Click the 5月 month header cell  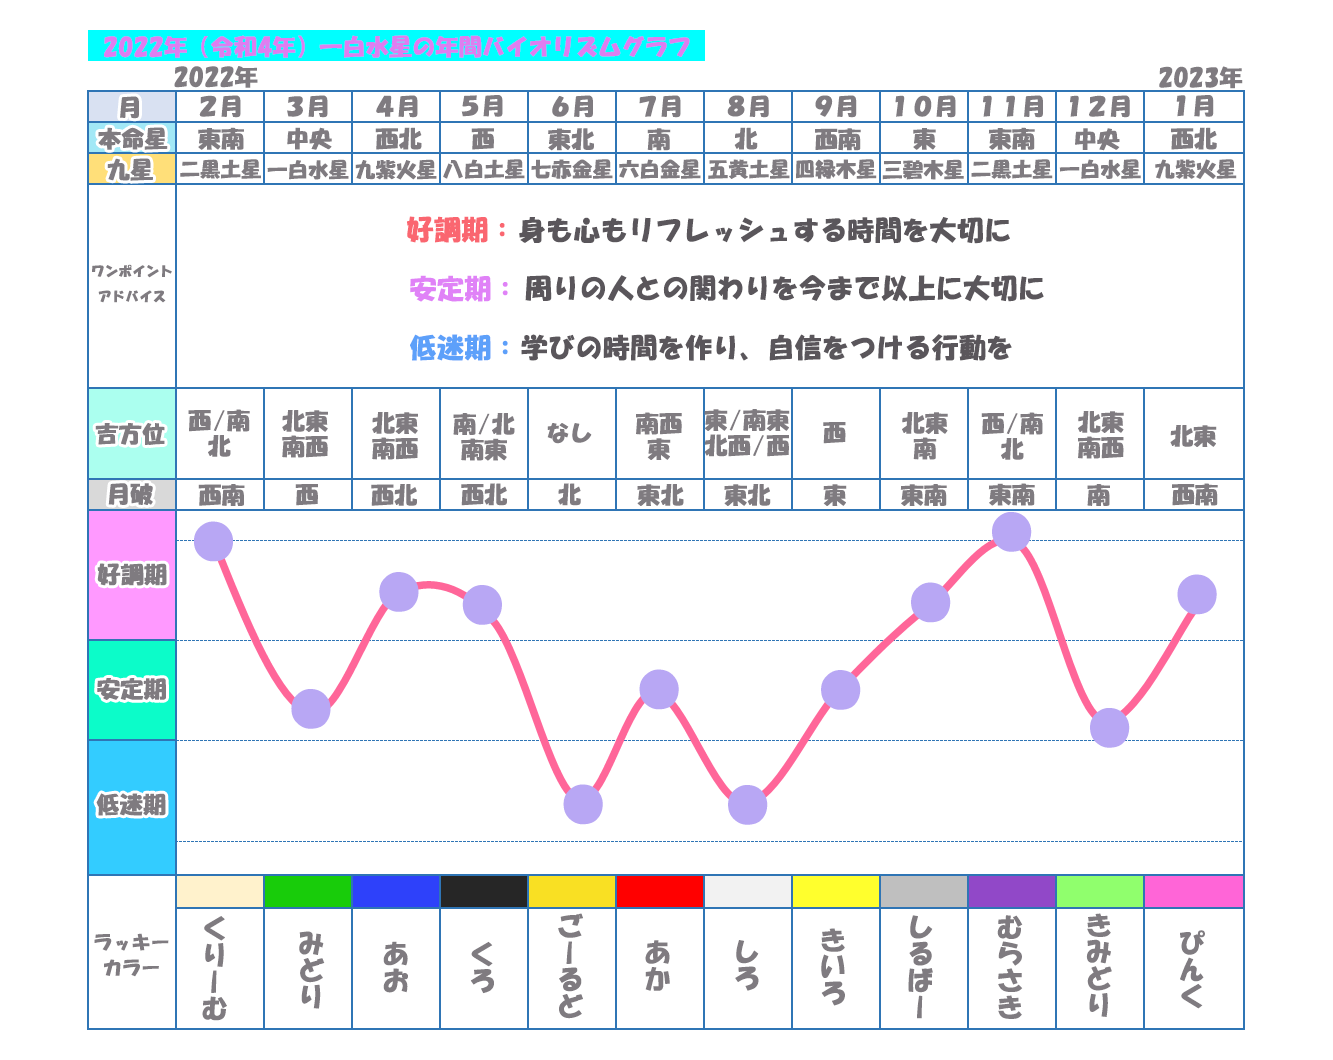coord(483,107)
